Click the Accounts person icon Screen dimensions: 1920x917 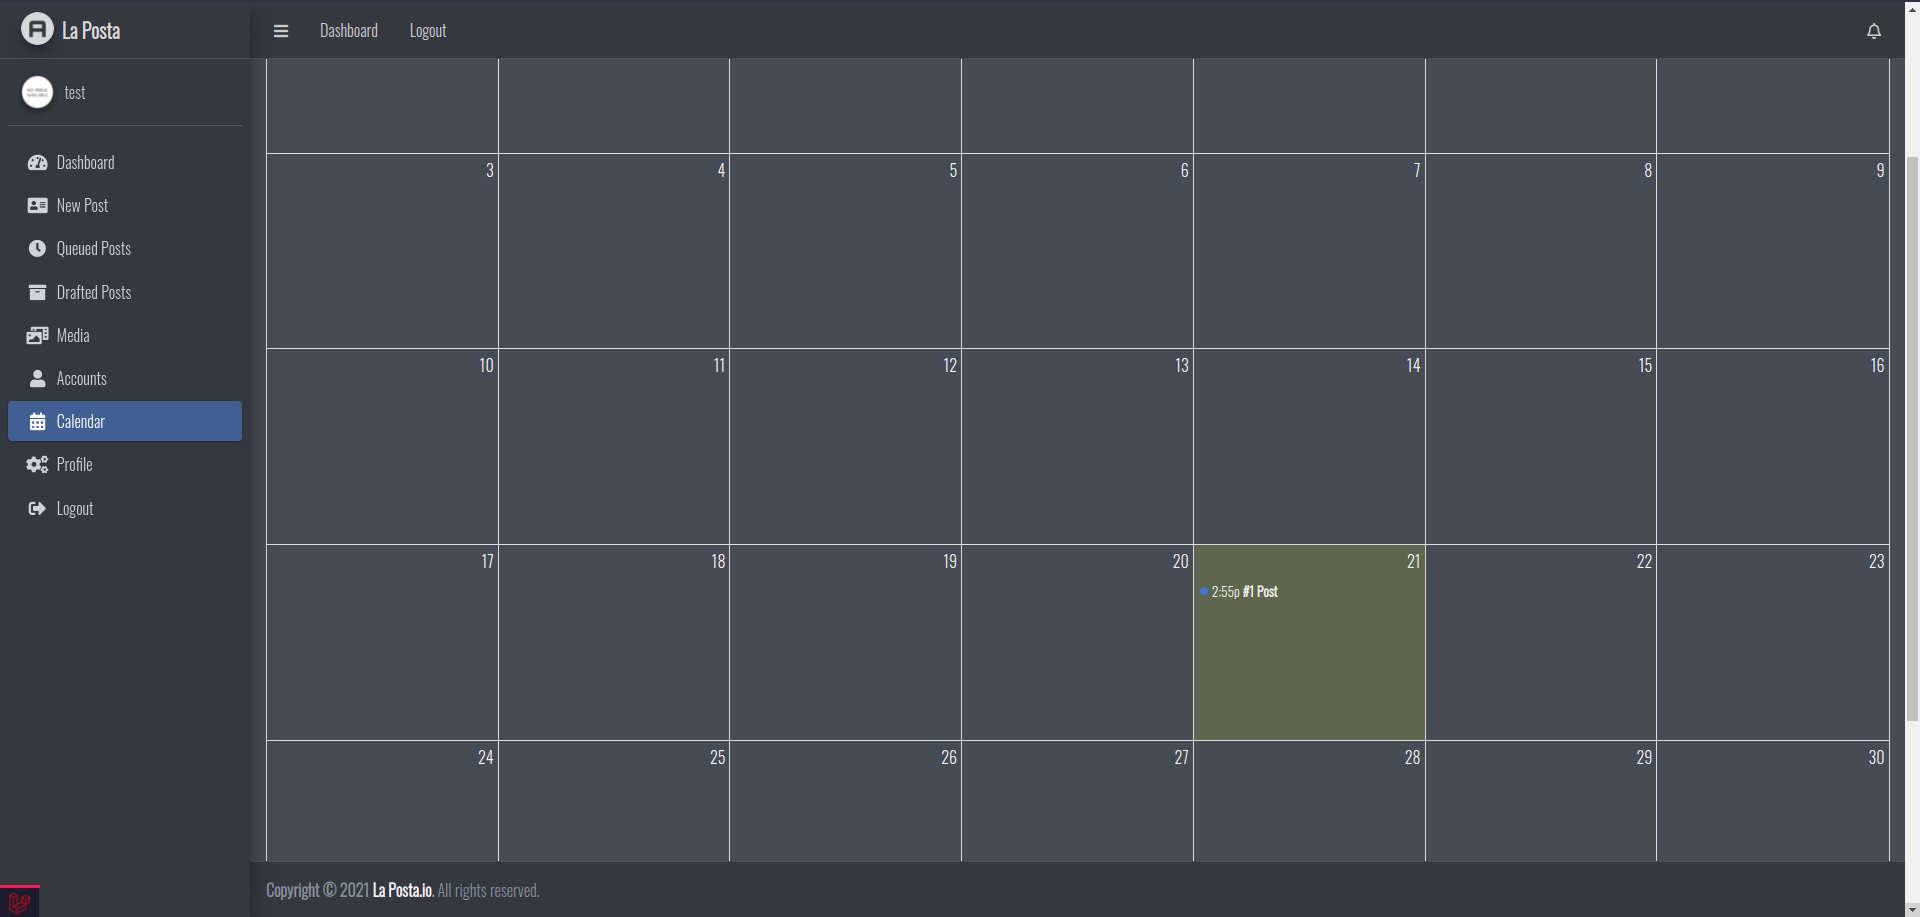(37, 378)
